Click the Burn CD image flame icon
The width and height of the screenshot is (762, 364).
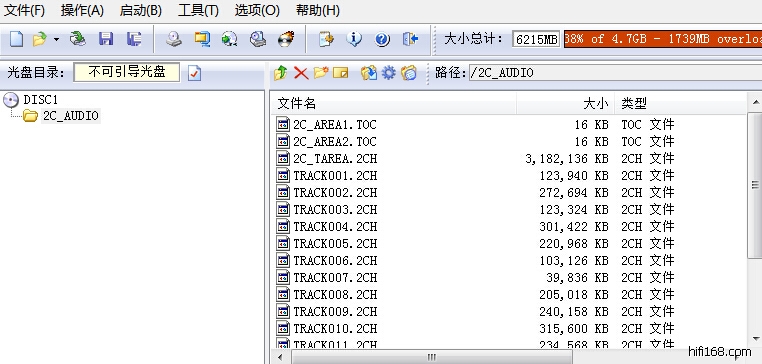pos(286,39)
